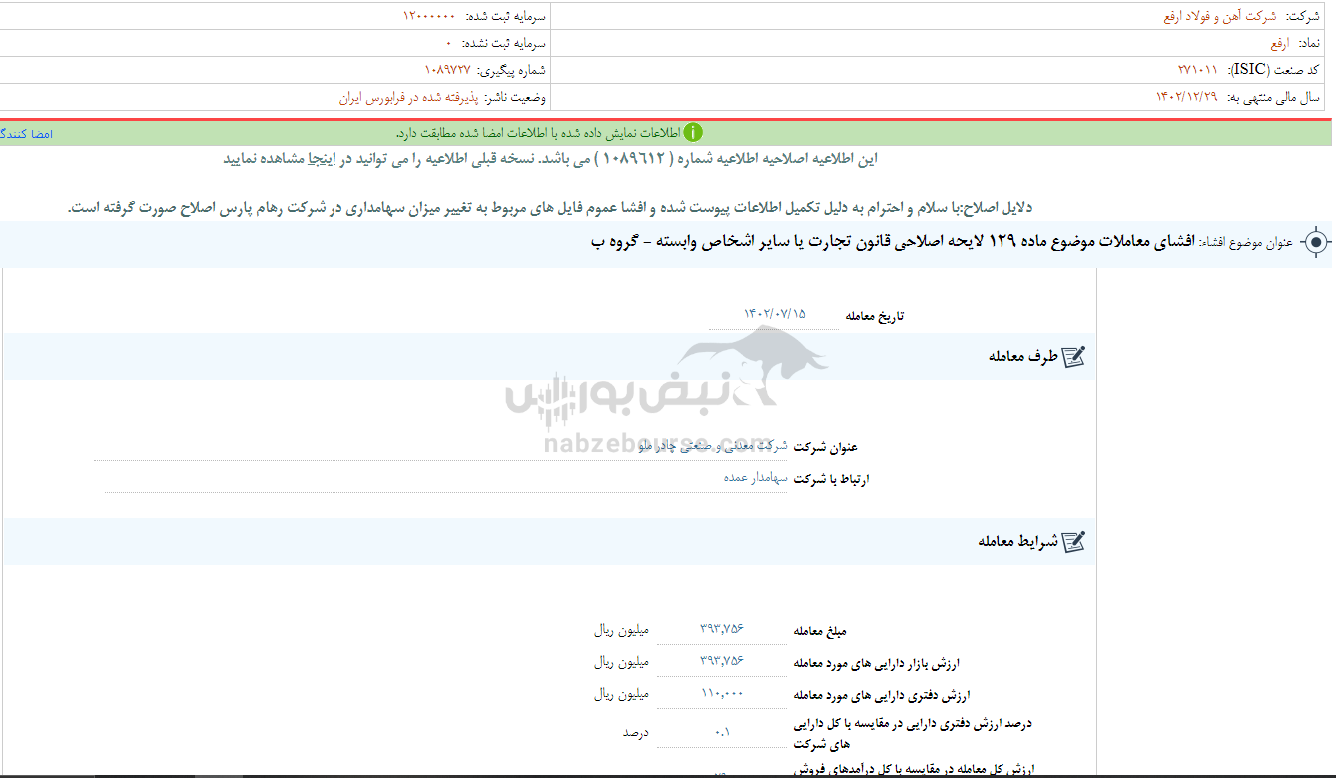Click the target icon beside عنوان موضوع افشاء
Image resolution: width=1336 pixels, height=778 pixels.
tap(1317, 242)
